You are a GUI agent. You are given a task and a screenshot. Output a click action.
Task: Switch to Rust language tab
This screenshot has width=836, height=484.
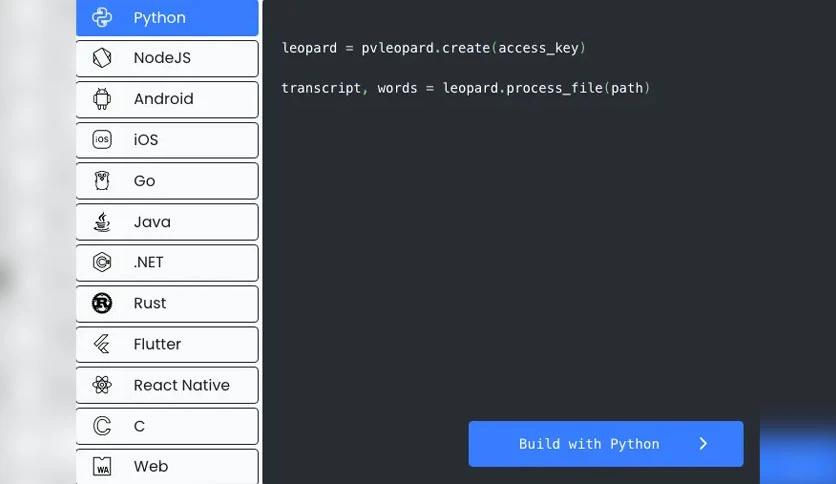point(167,304)
